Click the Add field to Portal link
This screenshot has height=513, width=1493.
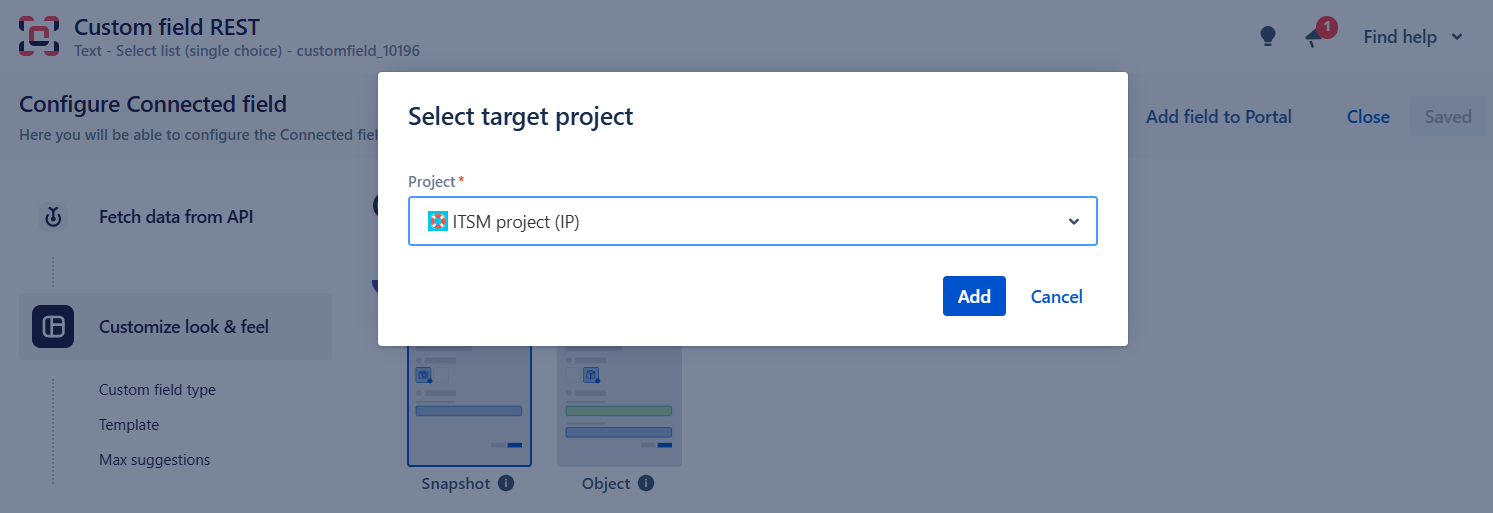click(1218, 117)
